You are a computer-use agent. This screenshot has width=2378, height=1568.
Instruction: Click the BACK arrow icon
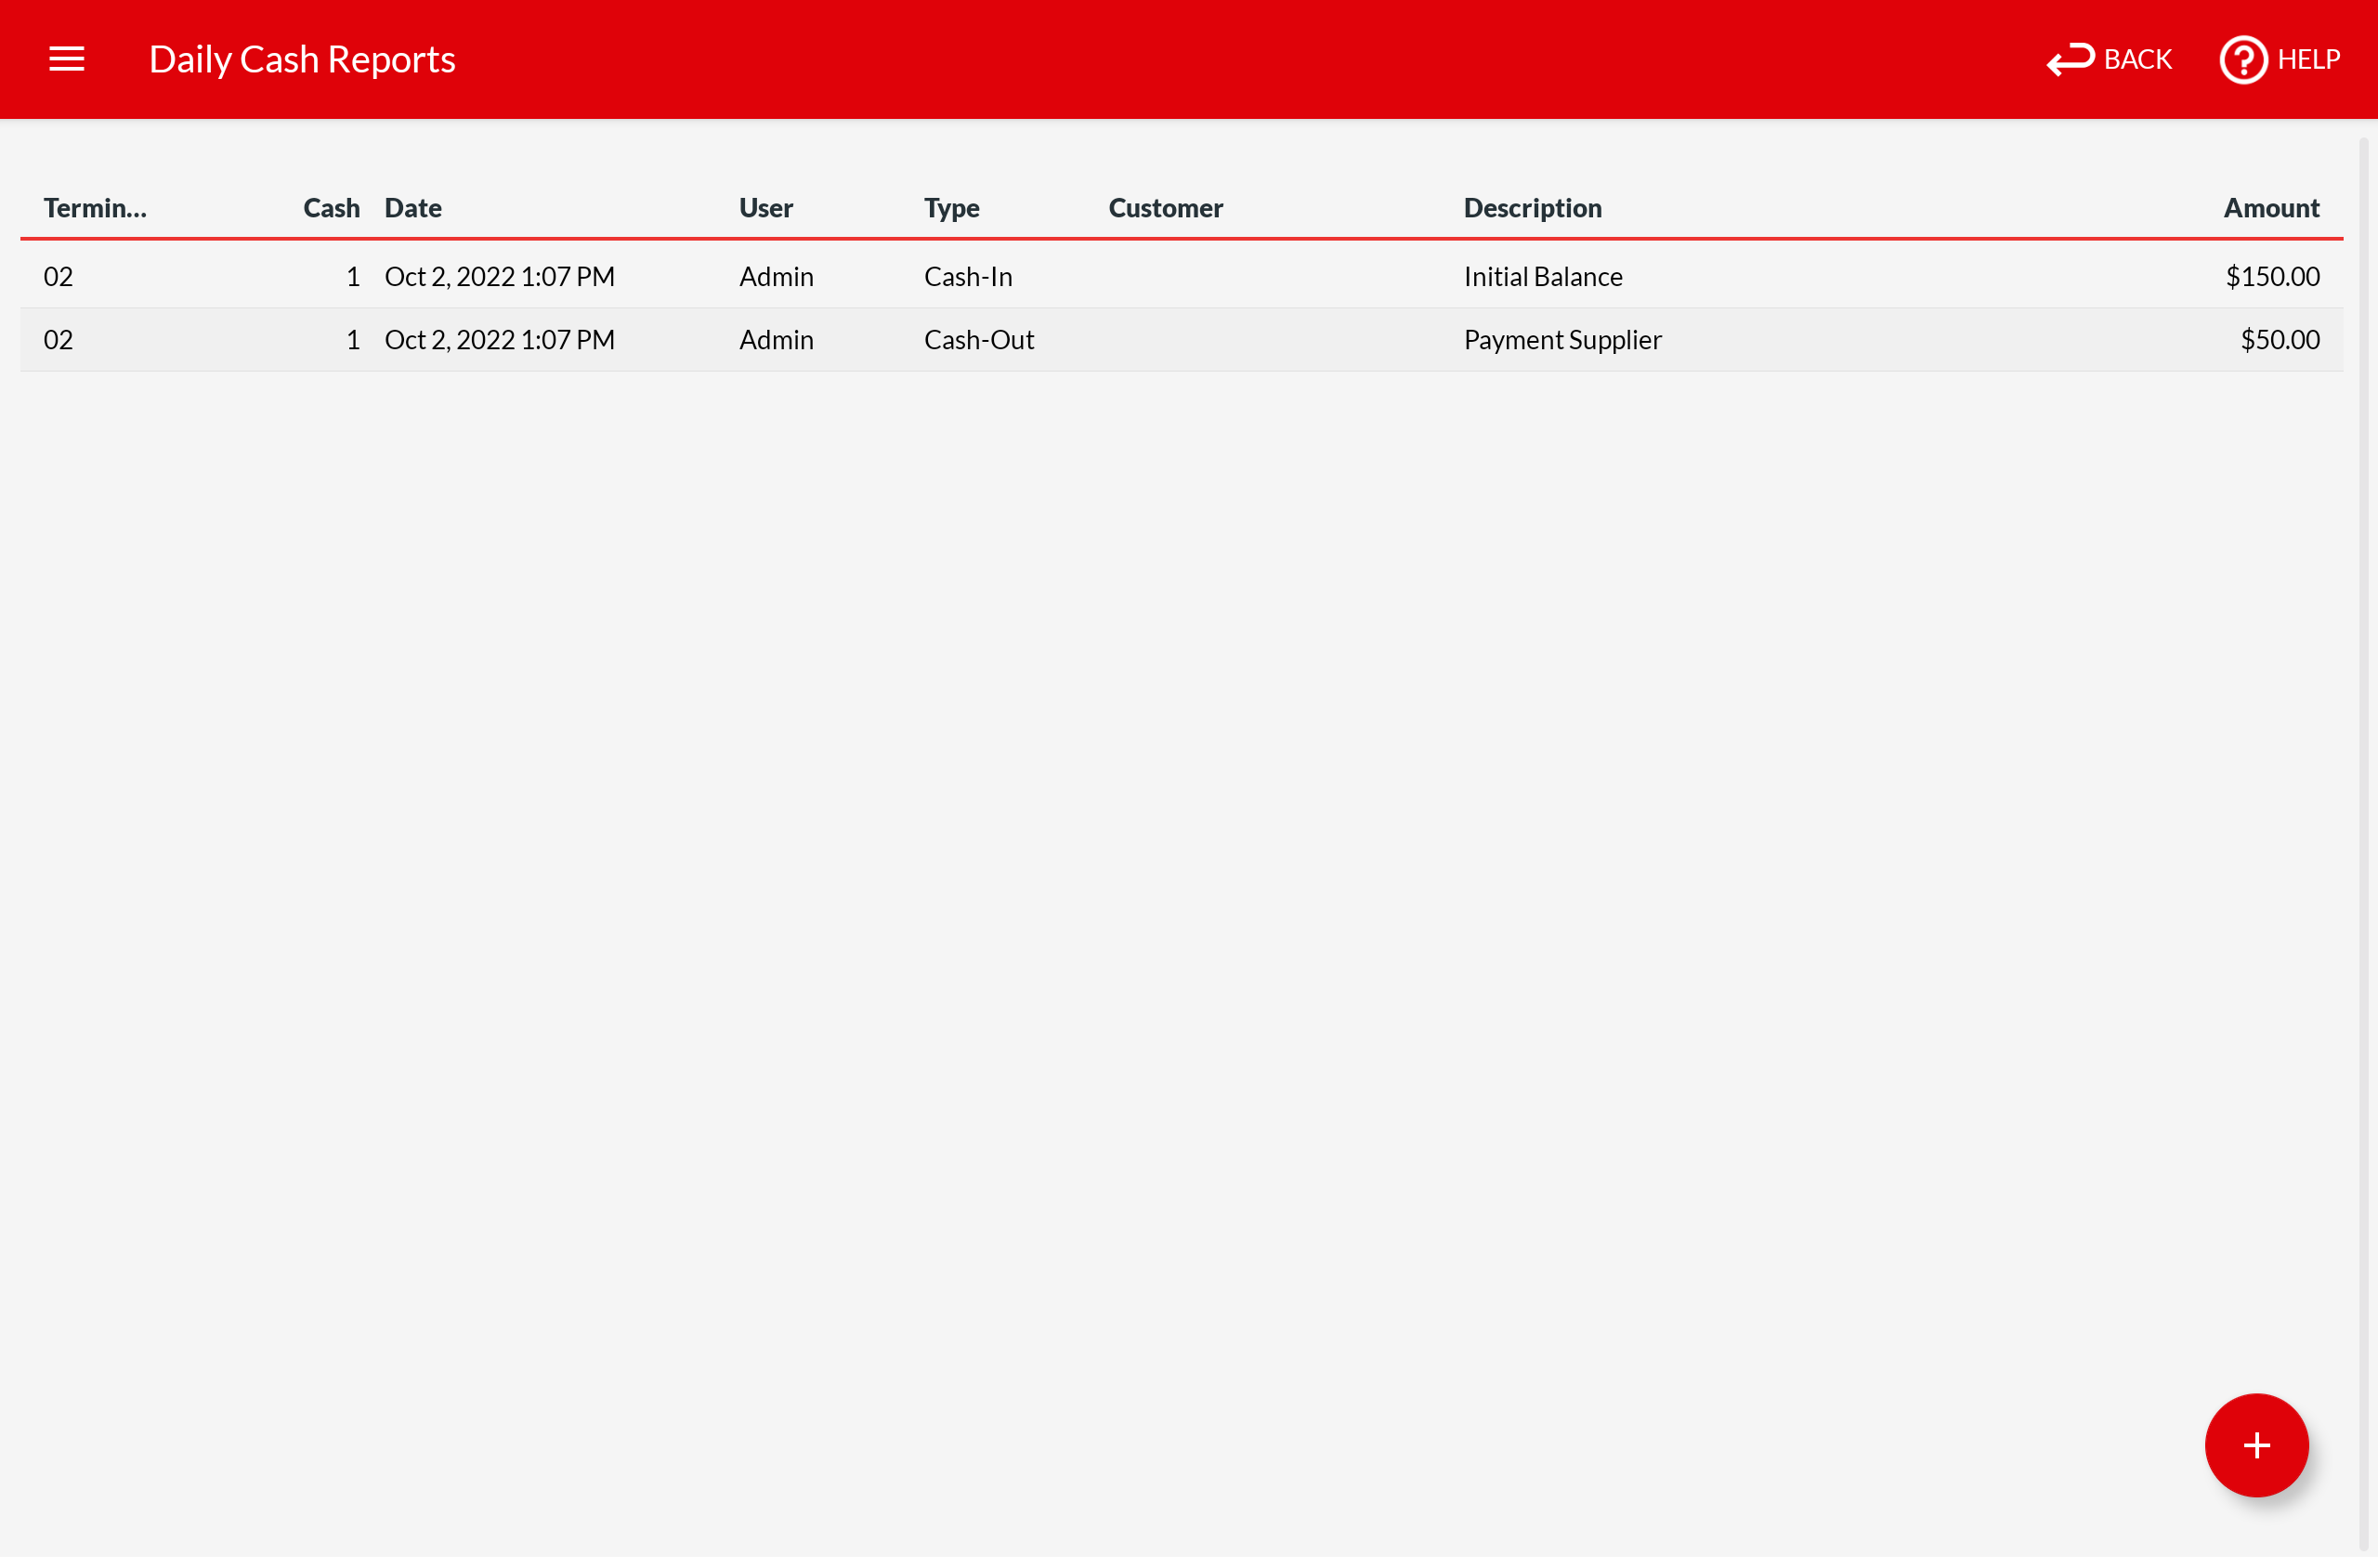pyautogui.click(x=2070, y=59)
